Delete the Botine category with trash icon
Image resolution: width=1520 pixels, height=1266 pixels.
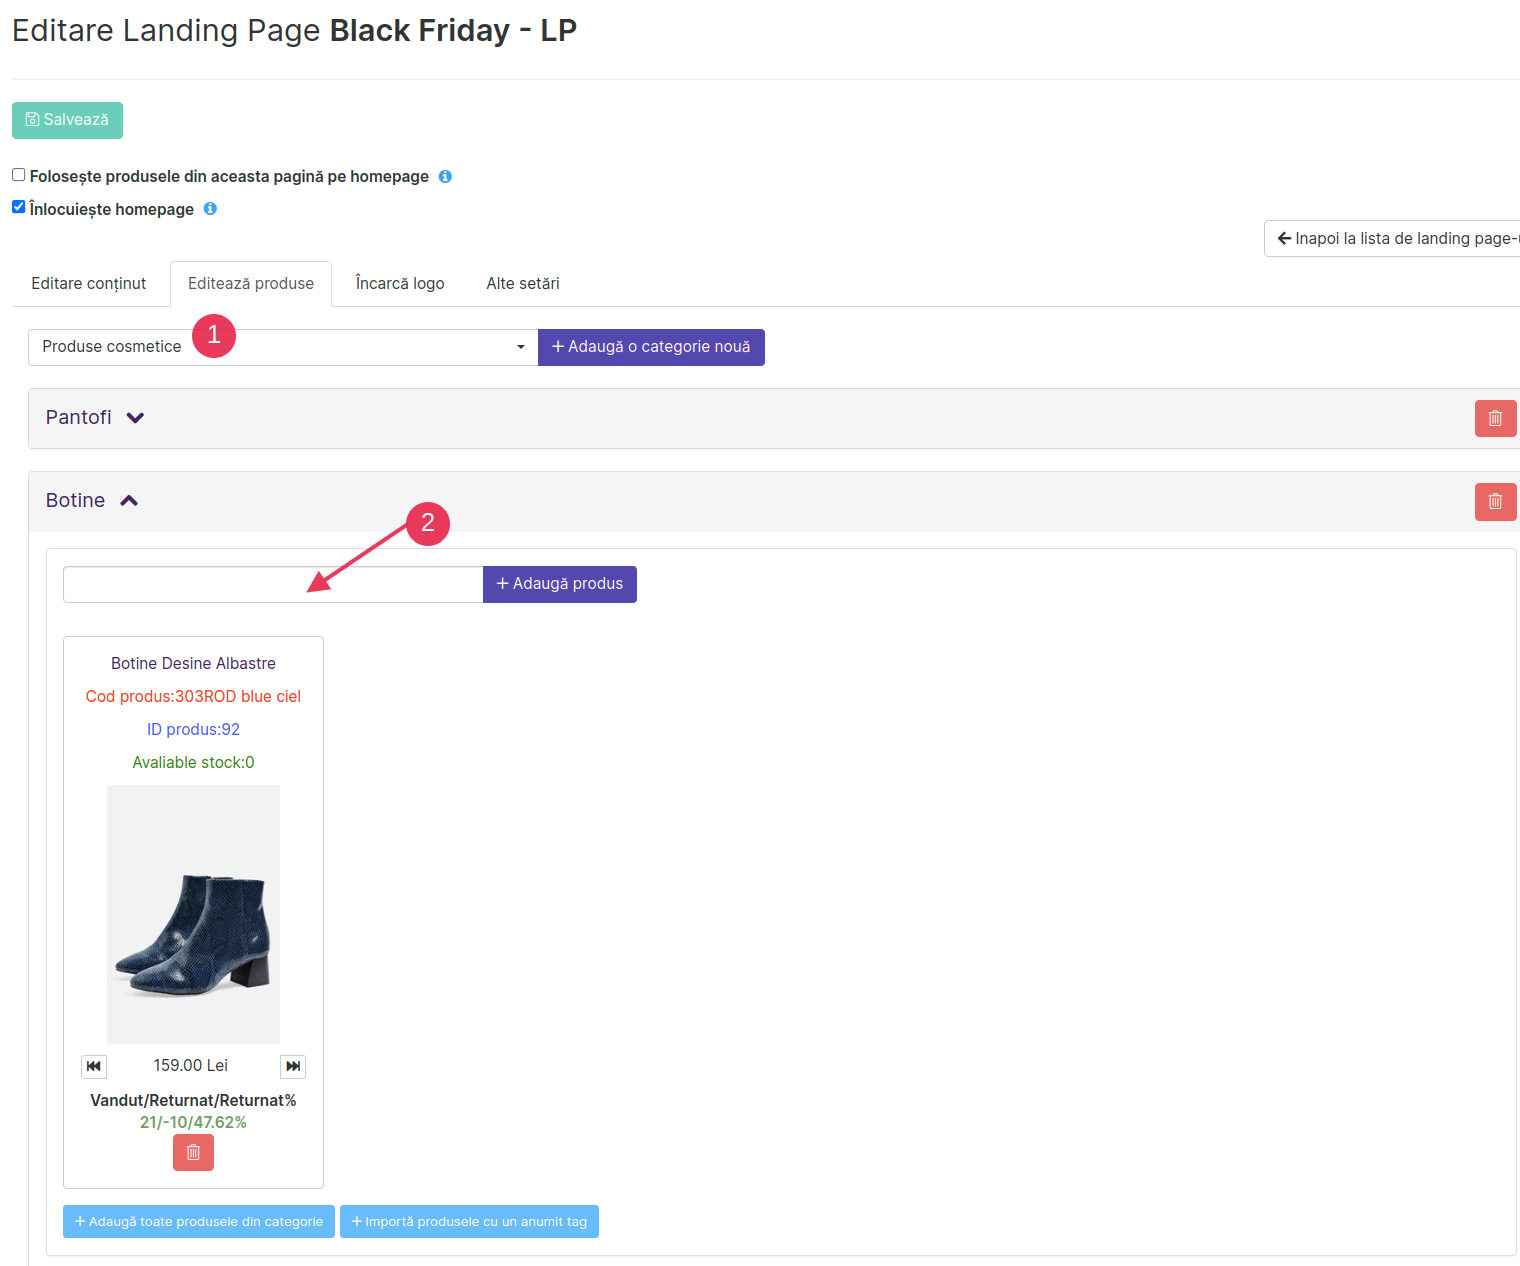(x=1495, y=501)
